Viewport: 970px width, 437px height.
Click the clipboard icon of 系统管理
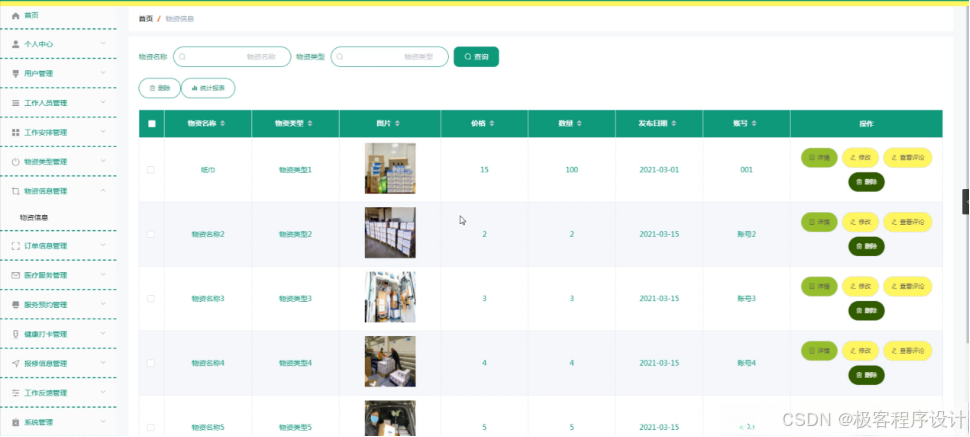(x=16, y=422)
